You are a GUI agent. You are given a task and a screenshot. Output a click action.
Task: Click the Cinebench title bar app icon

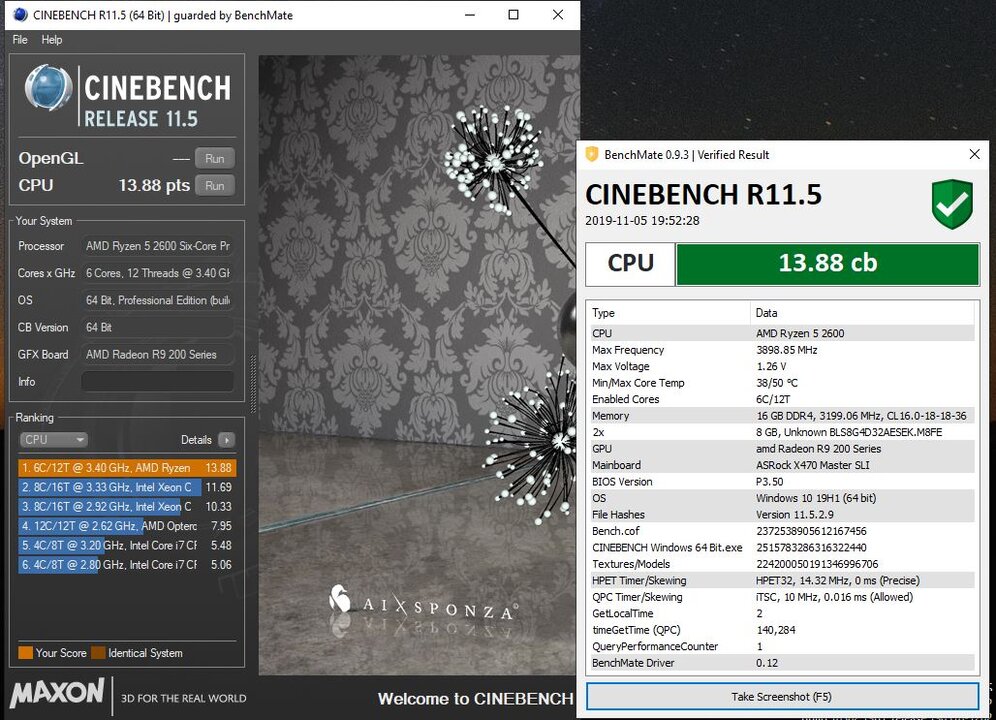pyautogui.click(x=20, y=15)
